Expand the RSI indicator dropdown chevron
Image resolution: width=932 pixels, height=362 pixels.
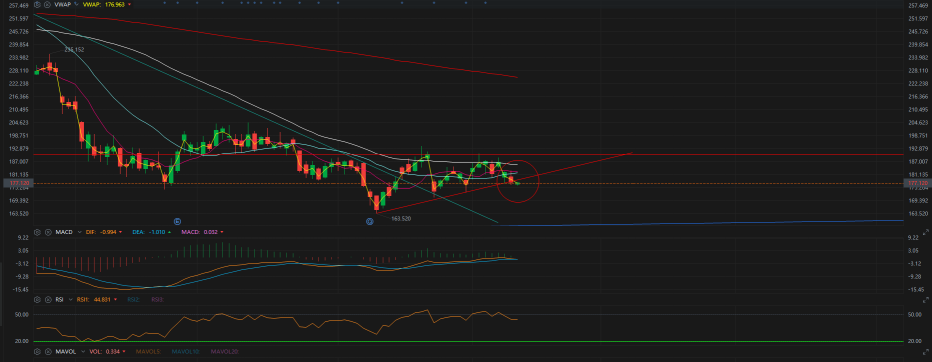coord(70,300)
